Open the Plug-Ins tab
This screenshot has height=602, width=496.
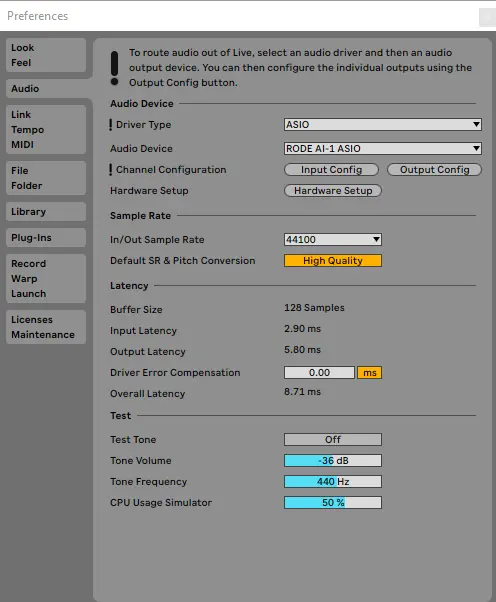click(46, 238)
